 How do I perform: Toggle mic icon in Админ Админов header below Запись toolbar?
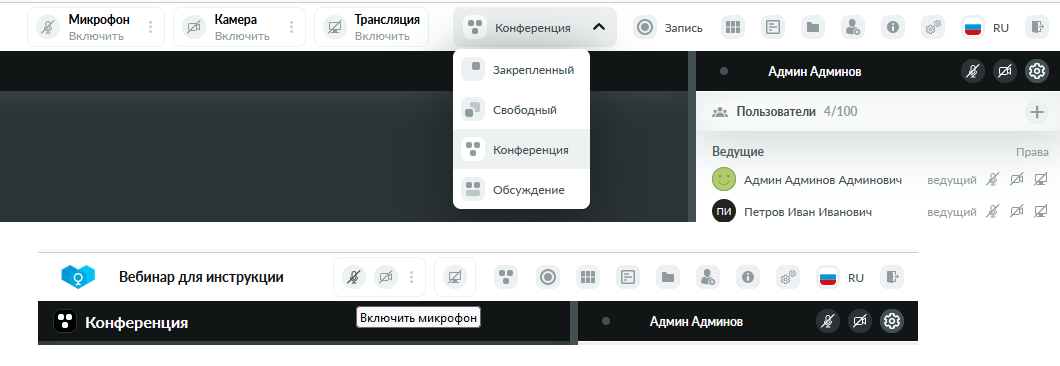tap(973, 71)
